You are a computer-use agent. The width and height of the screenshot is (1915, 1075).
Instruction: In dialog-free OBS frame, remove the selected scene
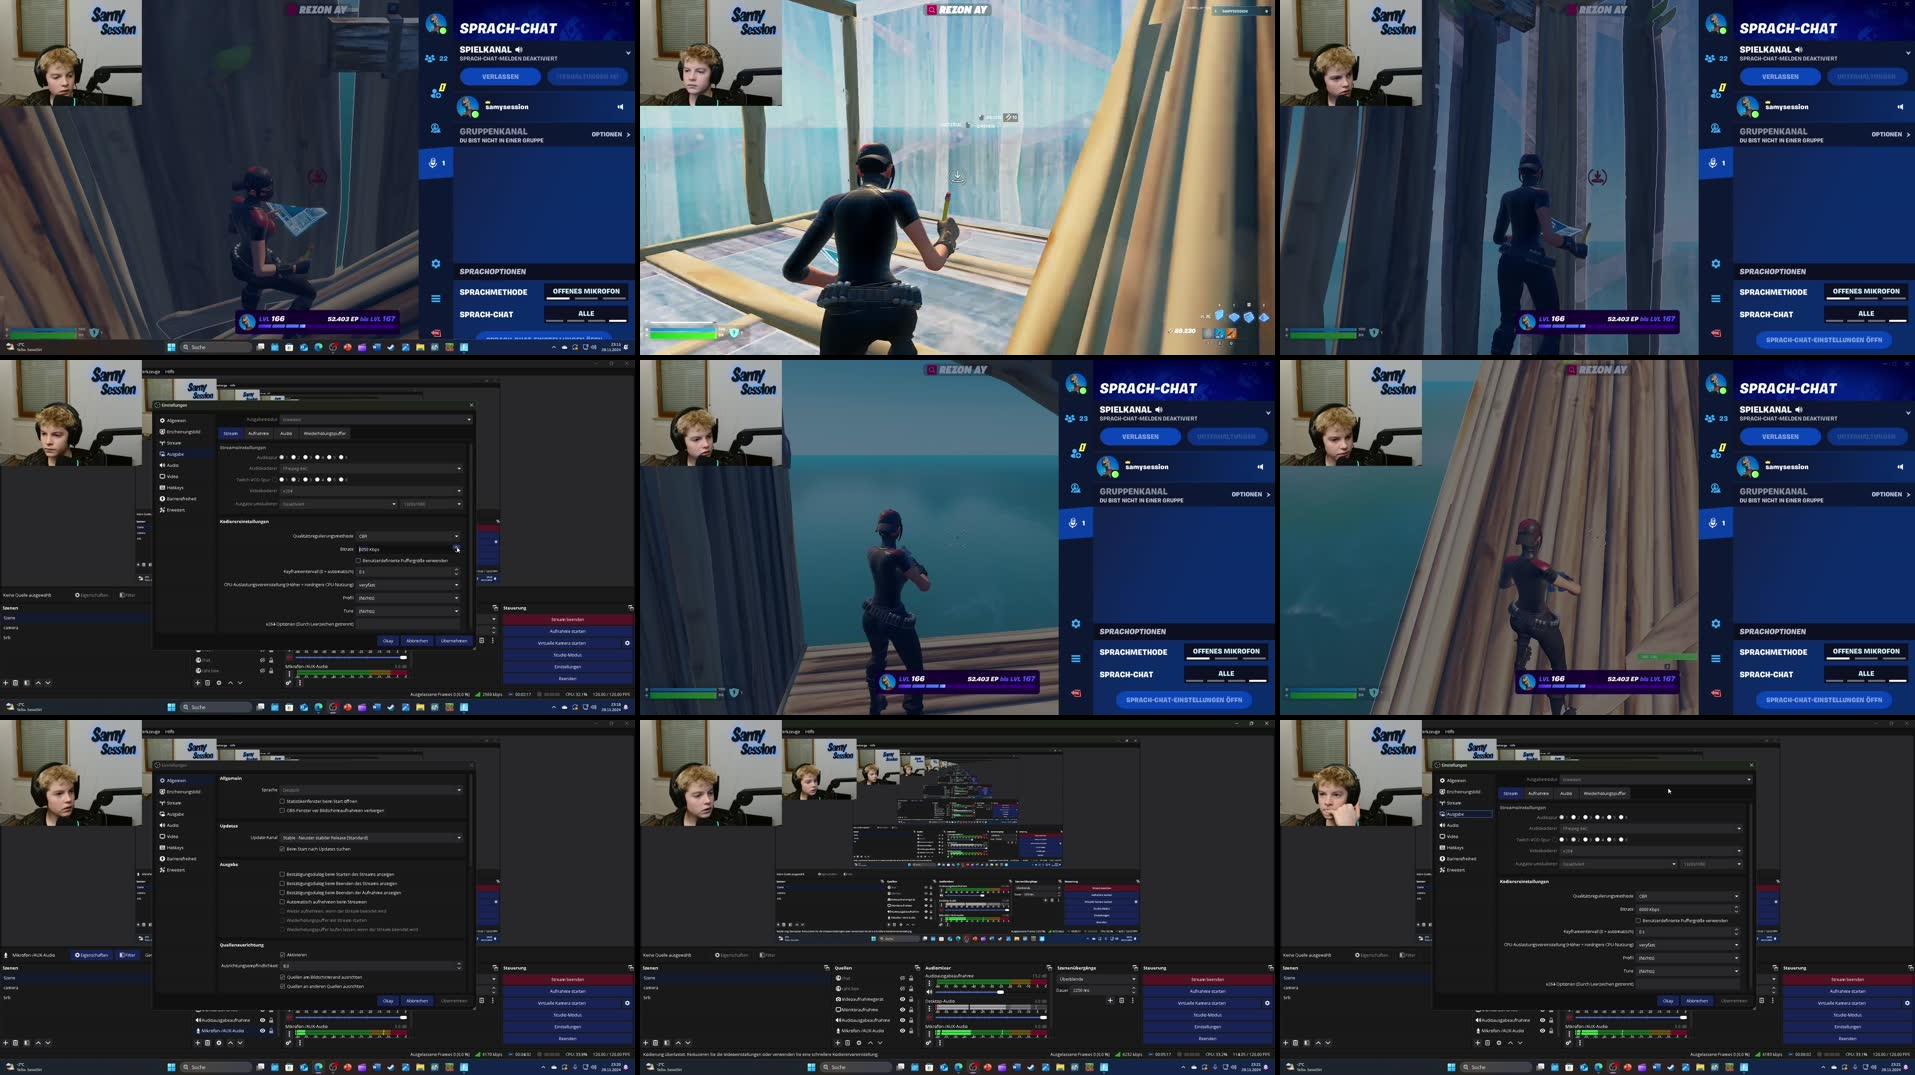(655, 1043)
